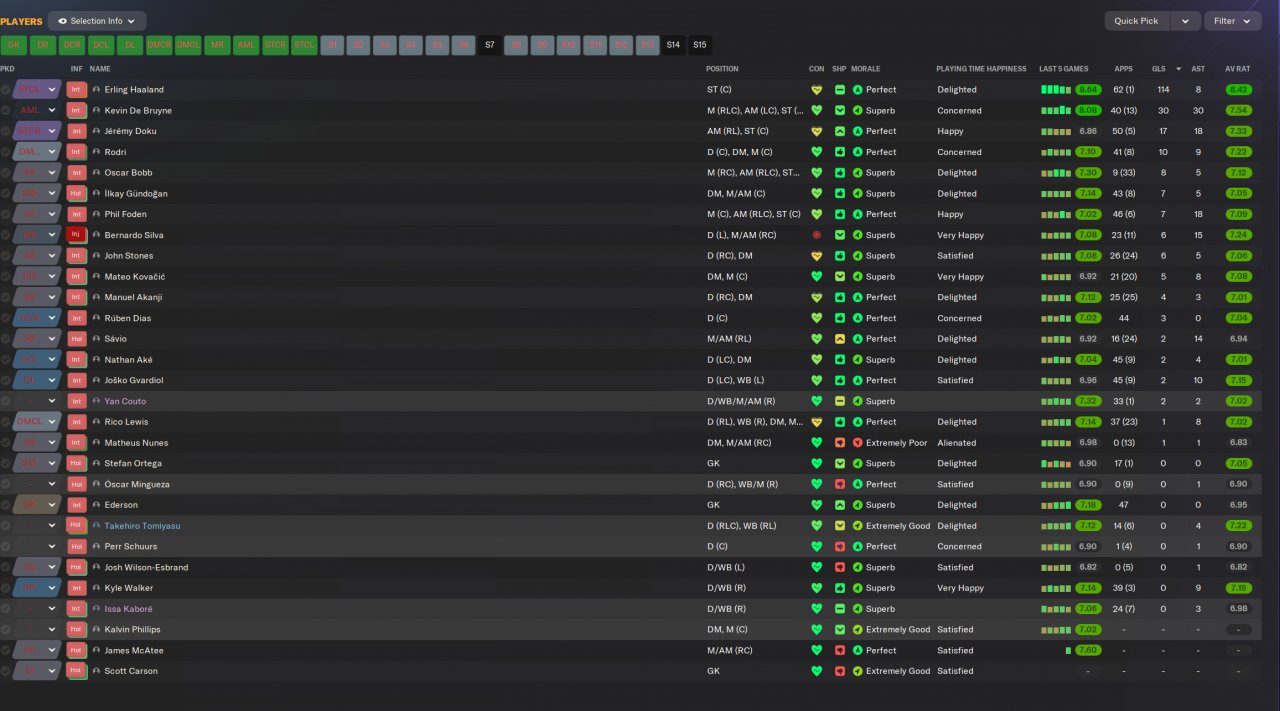The height and width of the screenshot is (711, 1280).
Task: Sort by the AV RAT column header
Action: point(1238,69)
